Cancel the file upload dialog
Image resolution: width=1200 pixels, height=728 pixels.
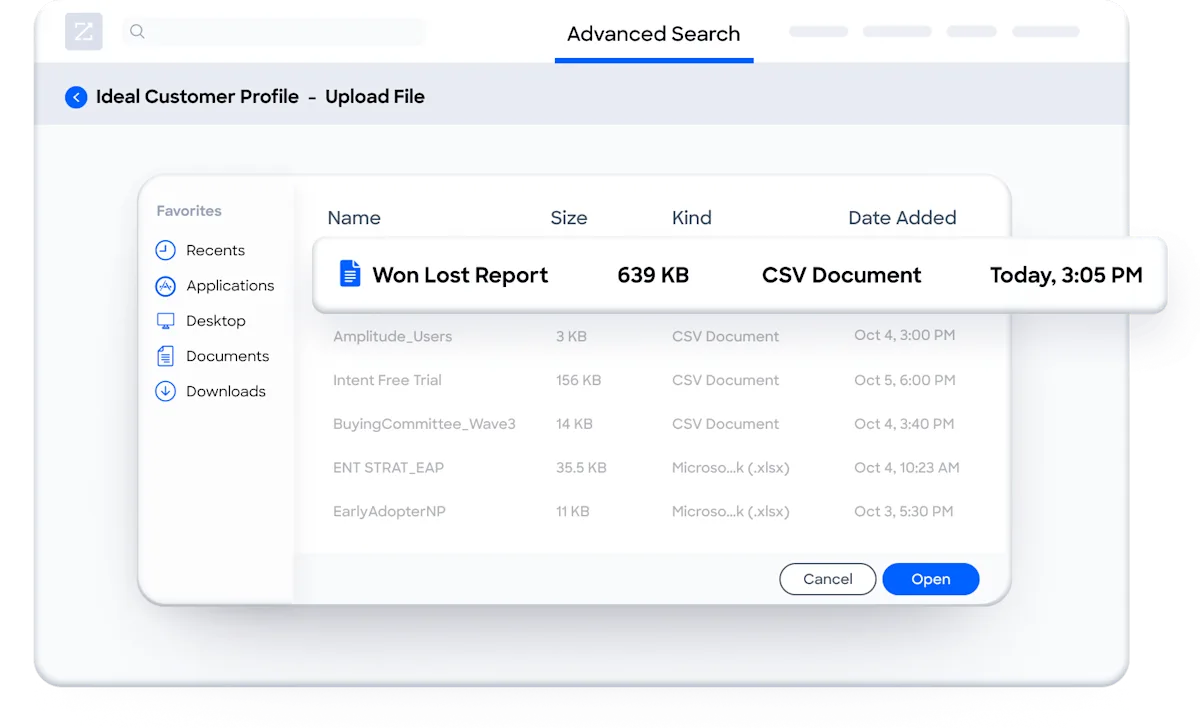click(x=828, y=579)
